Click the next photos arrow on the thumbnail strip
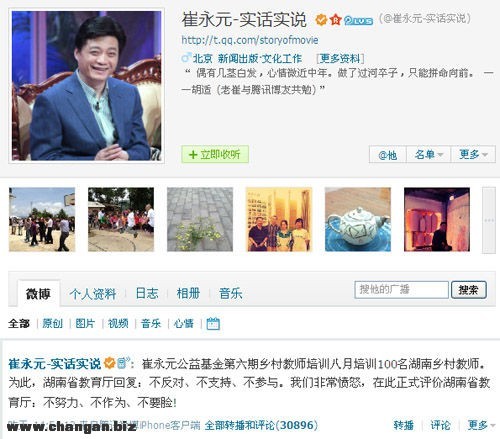Image resolution: width=500 pixels, height=439 pixels. pos(489,220)
